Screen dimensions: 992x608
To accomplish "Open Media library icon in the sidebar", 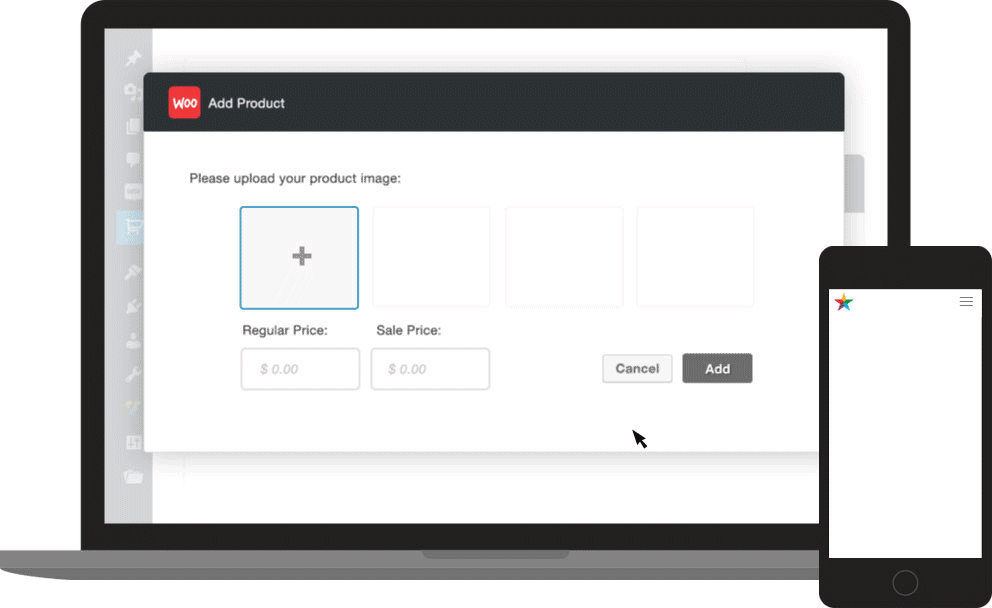I will (132, 92).
